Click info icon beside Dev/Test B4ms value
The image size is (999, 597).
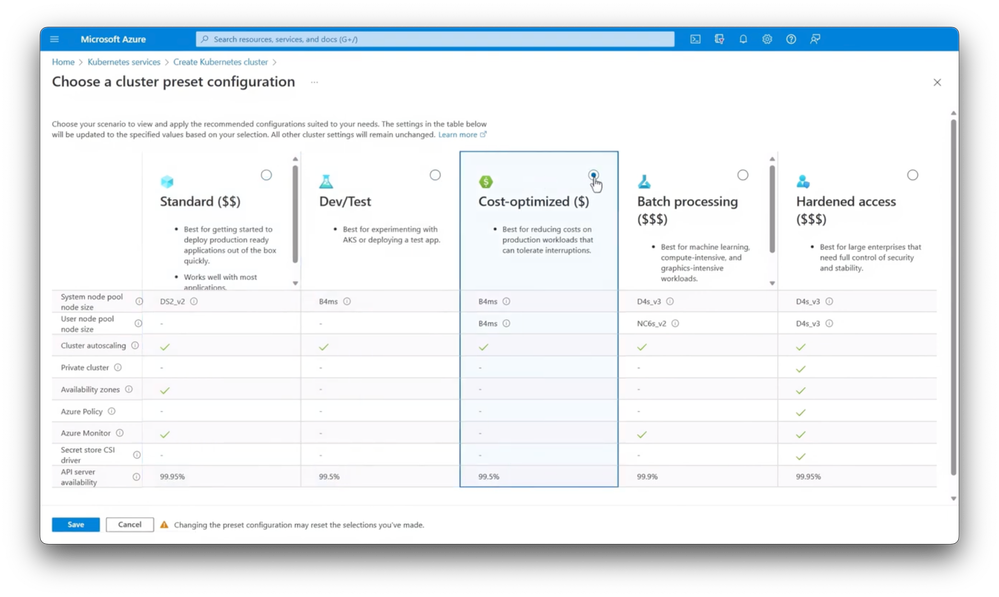347,301
